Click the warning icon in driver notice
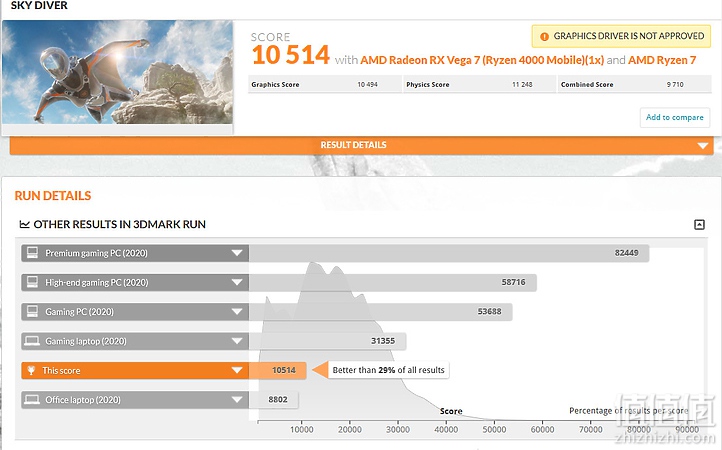 point(544,36)
